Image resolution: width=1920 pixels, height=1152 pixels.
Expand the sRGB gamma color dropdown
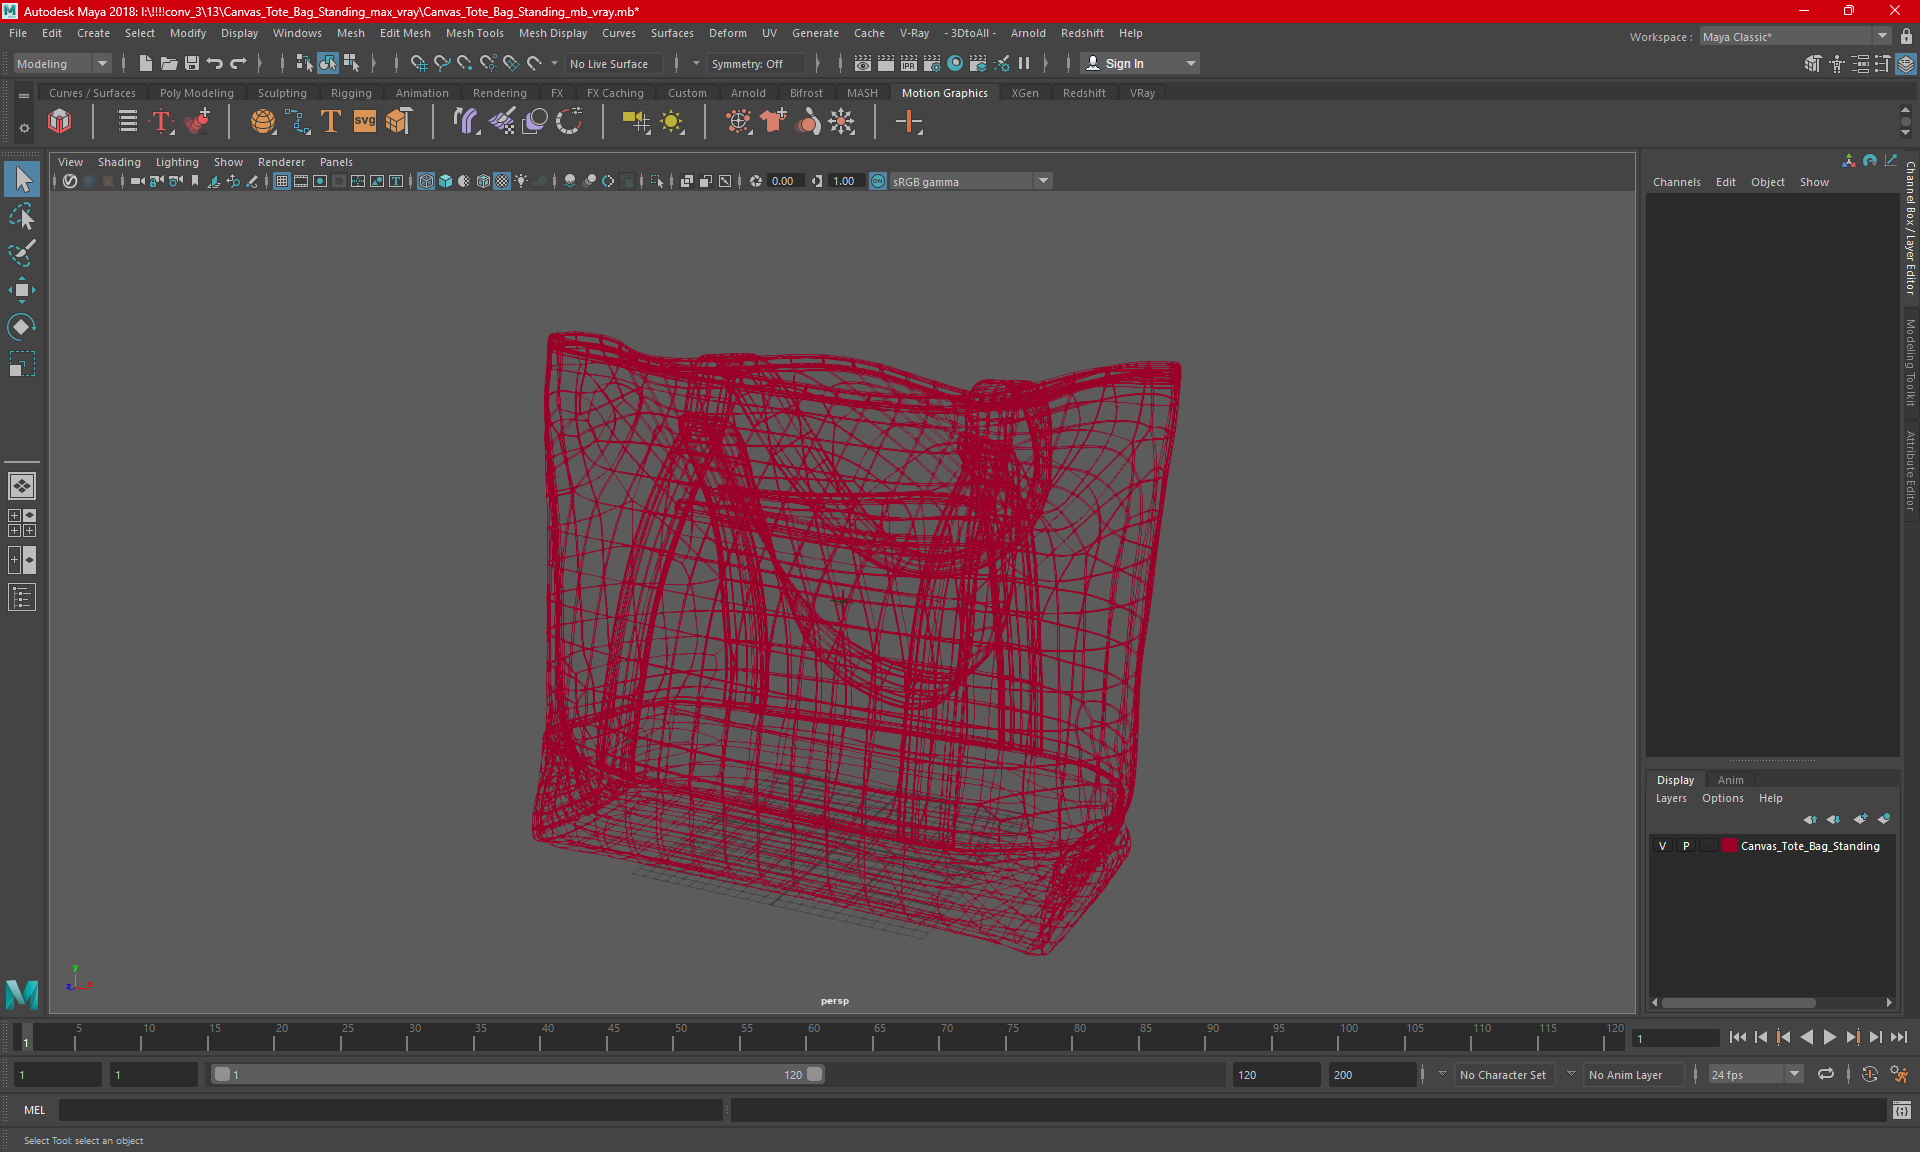(1043, 181)
